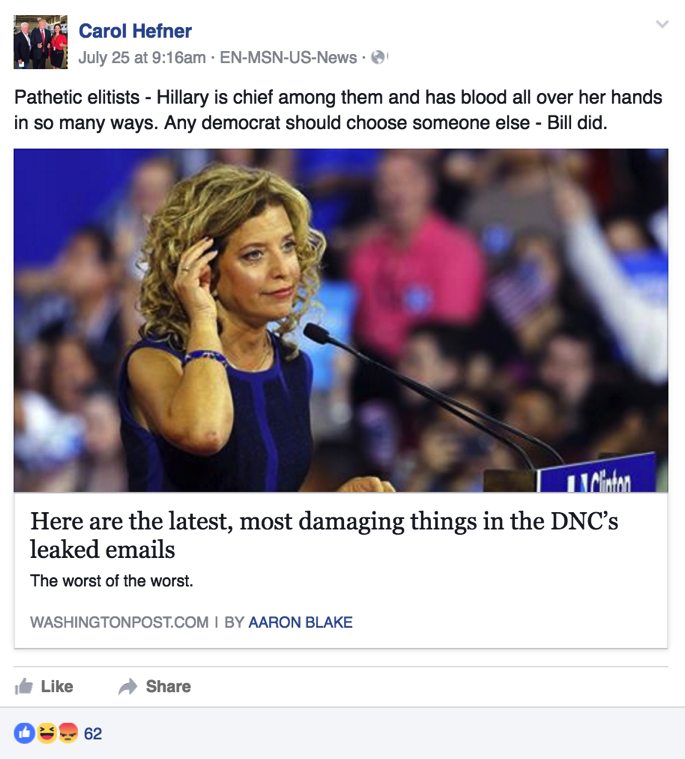685x759 pixels.
Task: Visit the WASHINGTONPOST.COM source link
Action: tap(119, 622)
